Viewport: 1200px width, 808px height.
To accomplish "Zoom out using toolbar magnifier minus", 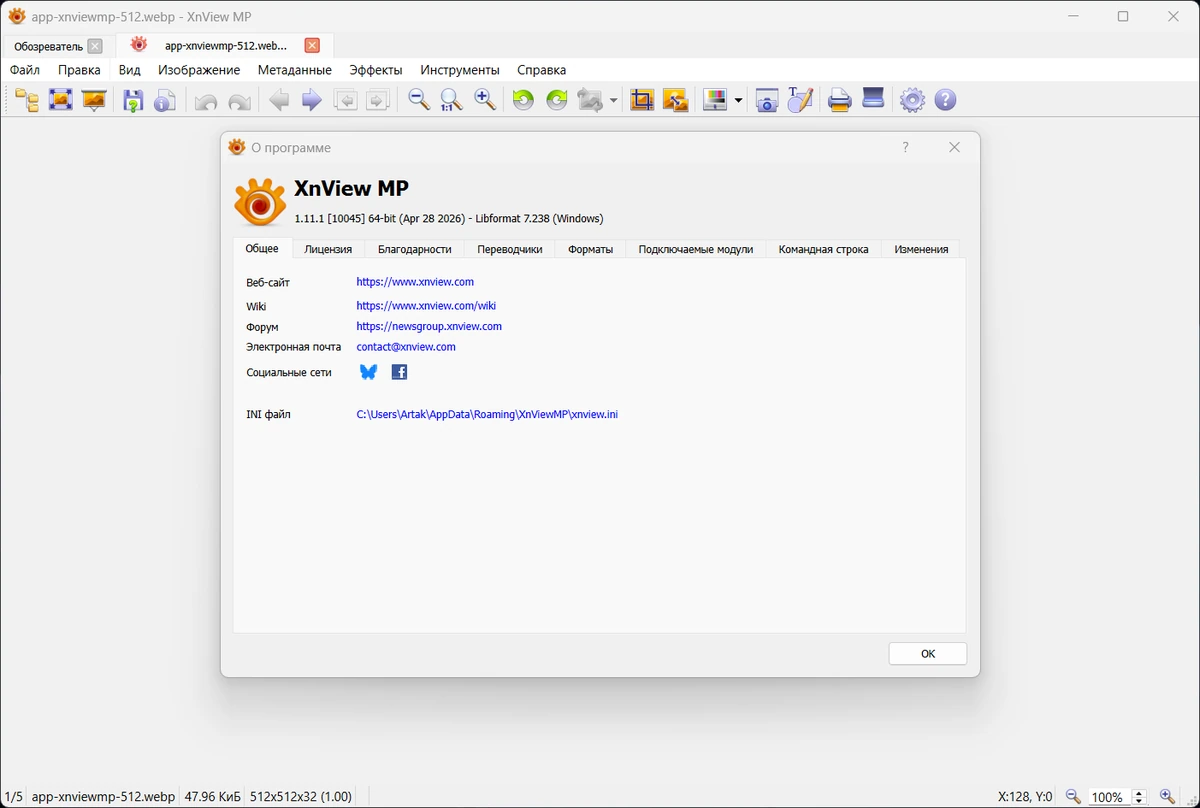I will pyautogui.click(x=419, y=100).
